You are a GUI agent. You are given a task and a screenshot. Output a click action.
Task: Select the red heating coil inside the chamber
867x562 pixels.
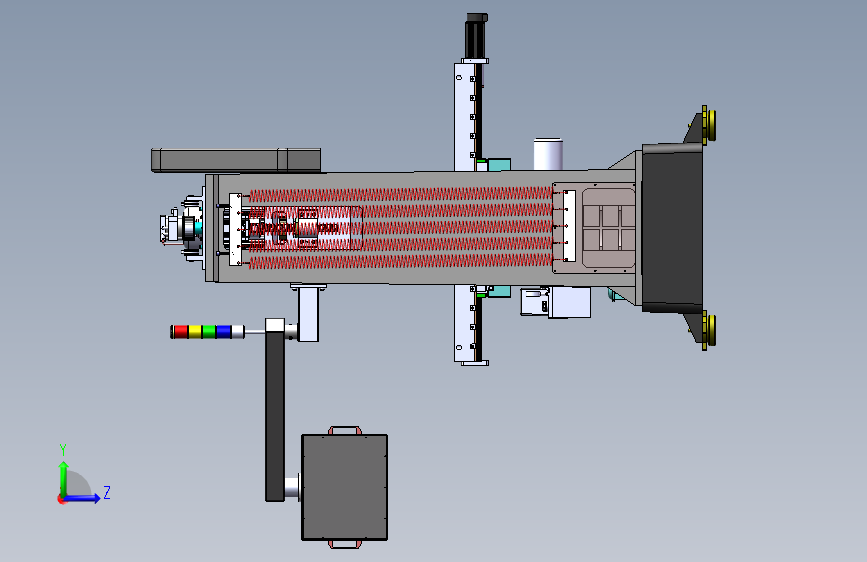click(x=401, y=227)
